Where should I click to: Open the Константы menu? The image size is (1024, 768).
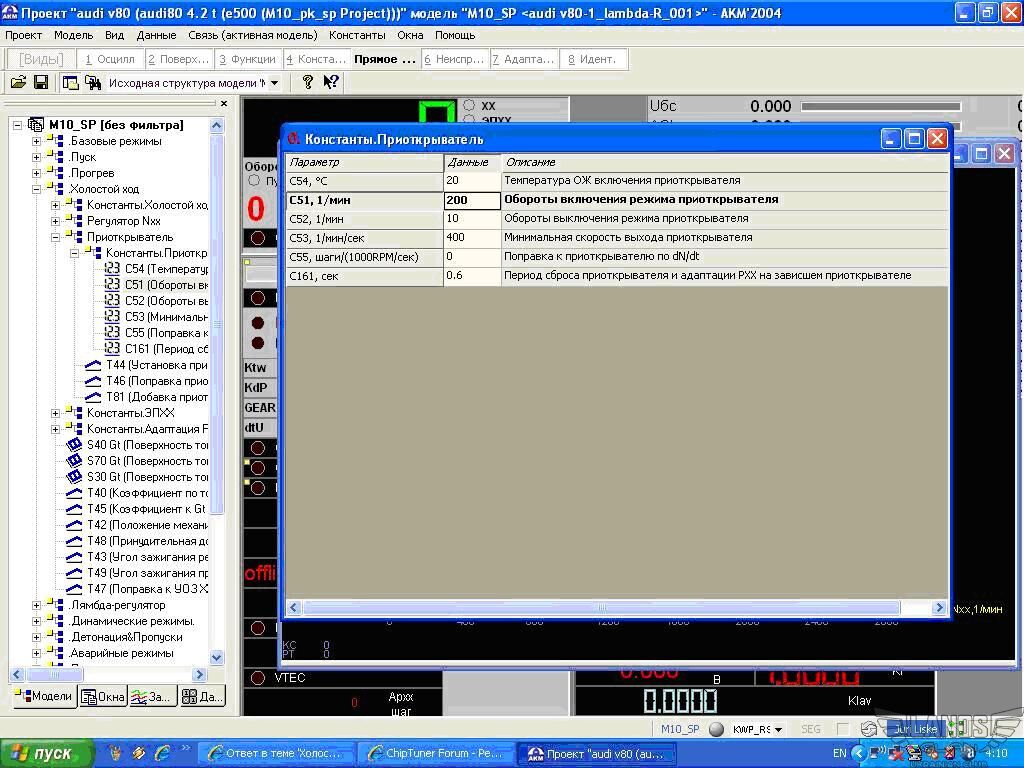pos(357,35)
